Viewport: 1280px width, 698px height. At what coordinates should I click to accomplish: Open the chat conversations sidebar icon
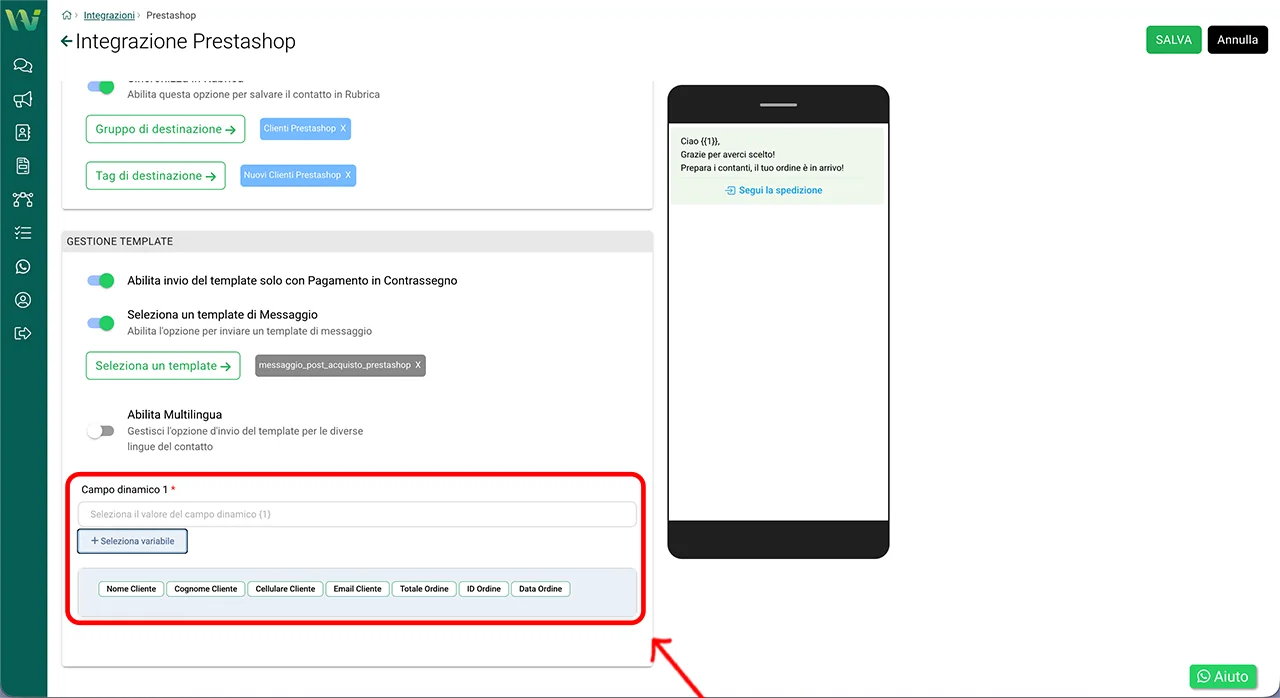[23, 66]
